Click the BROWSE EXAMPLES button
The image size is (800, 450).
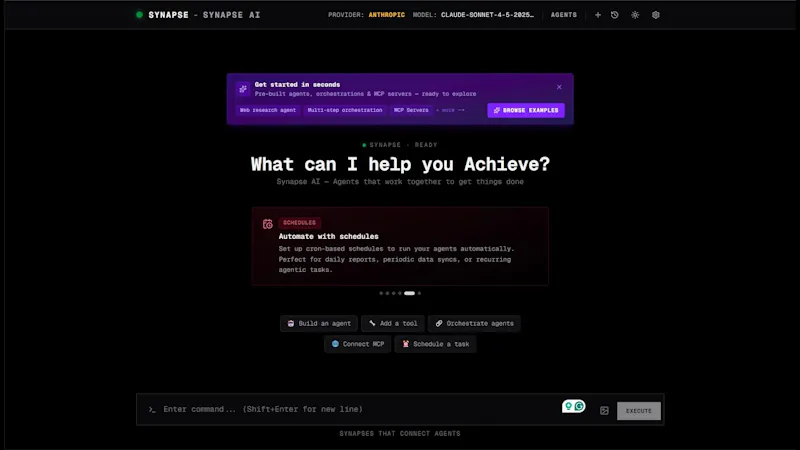pos(526,110)
